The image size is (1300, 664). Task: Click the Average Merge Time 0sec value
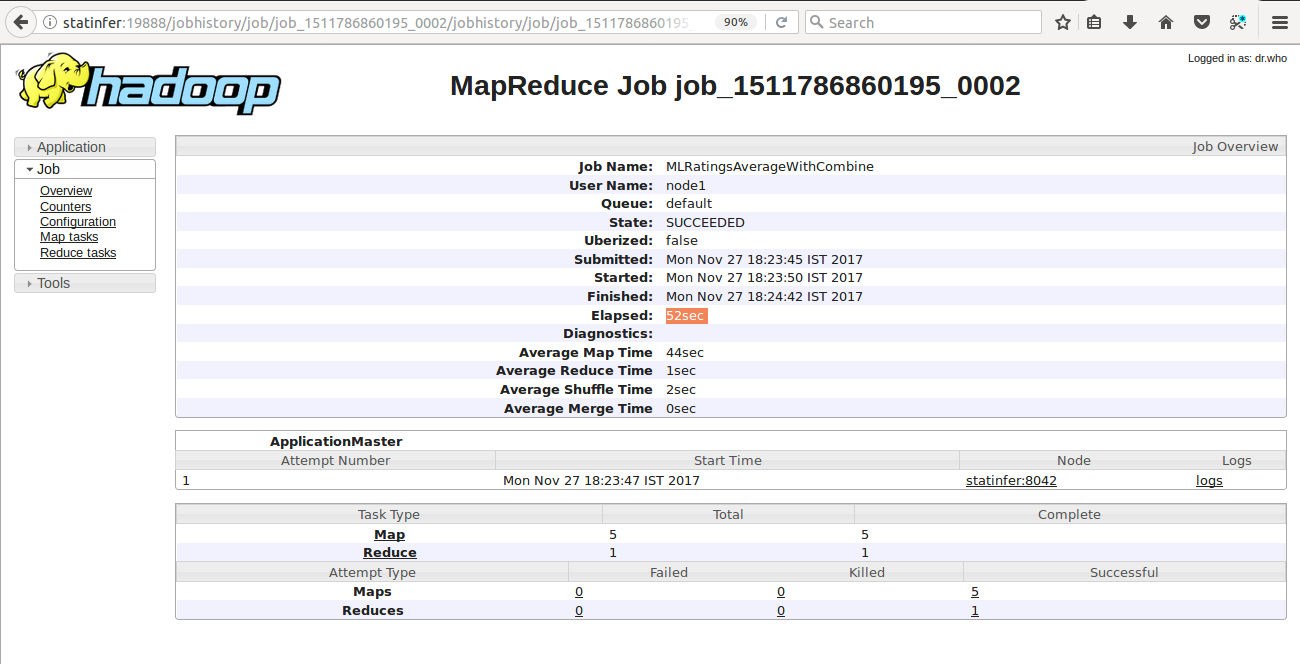[x=681, y=409]
